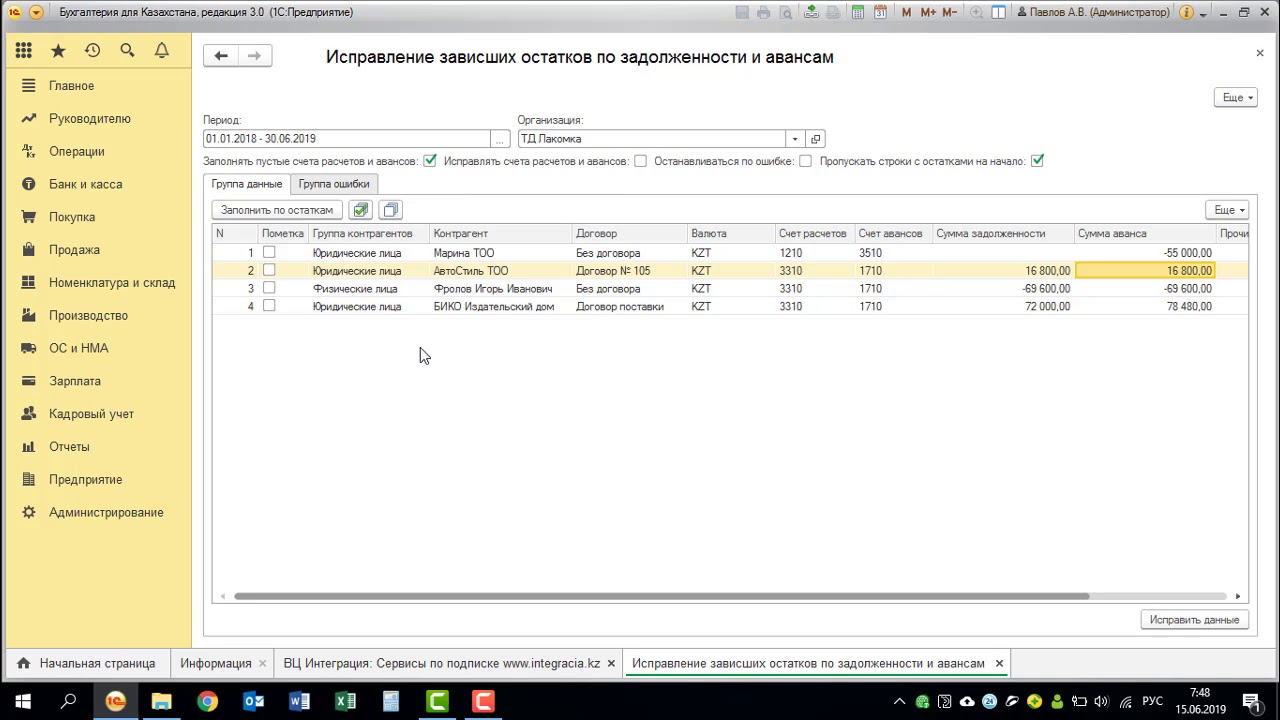Expand the Организация dropdown arrow

click(795, 139)
